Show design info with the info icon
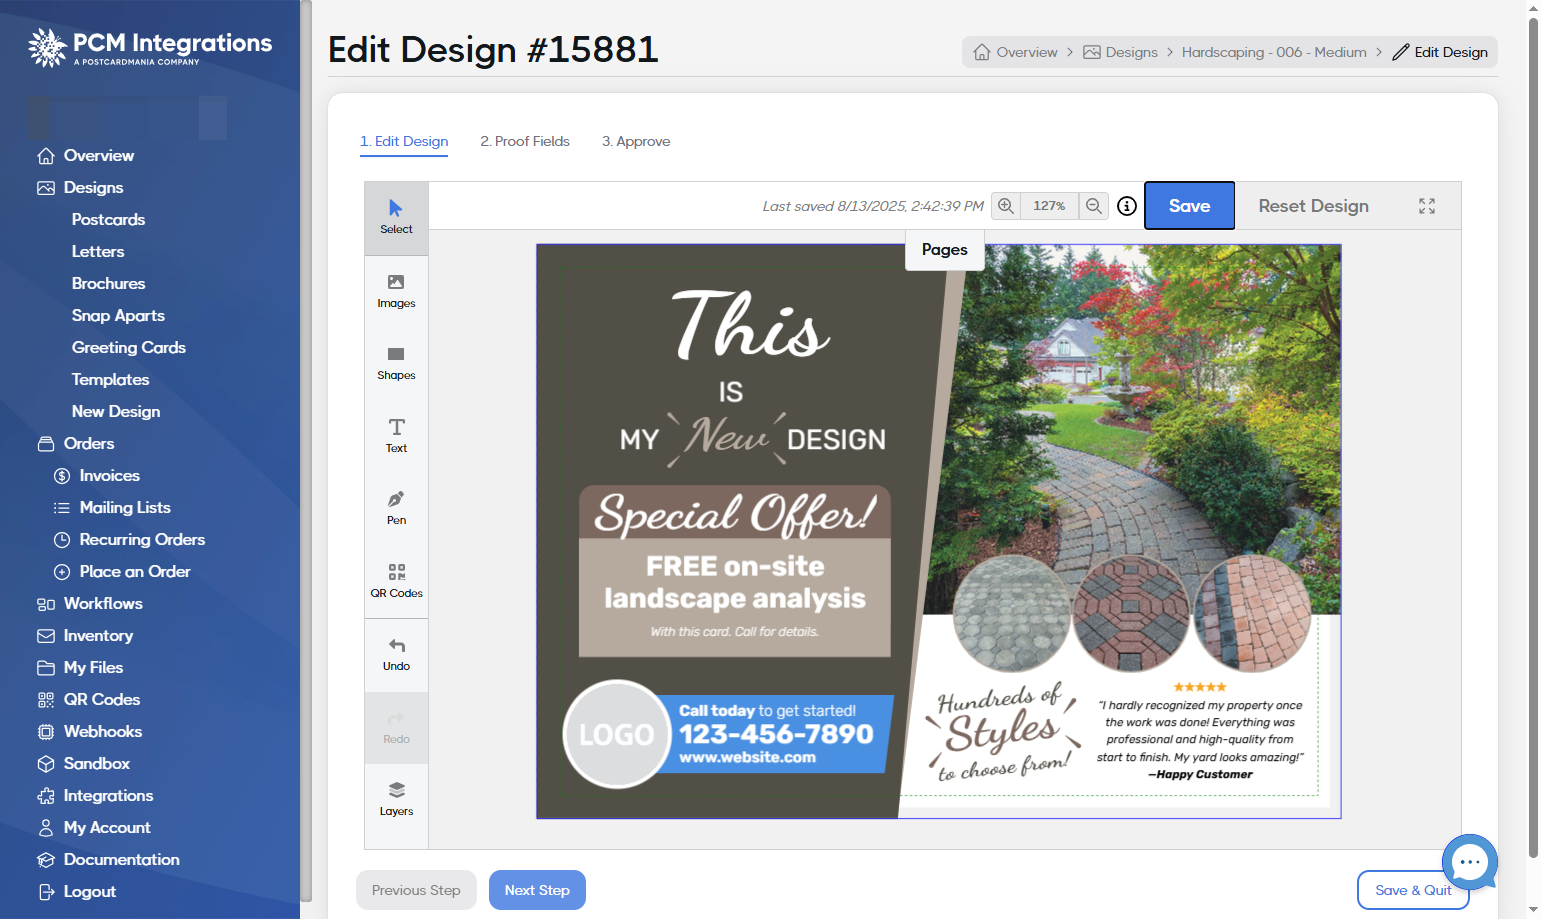This screenshot has width=1541, height=919. pyautogui.click(x=1127, y=206)
